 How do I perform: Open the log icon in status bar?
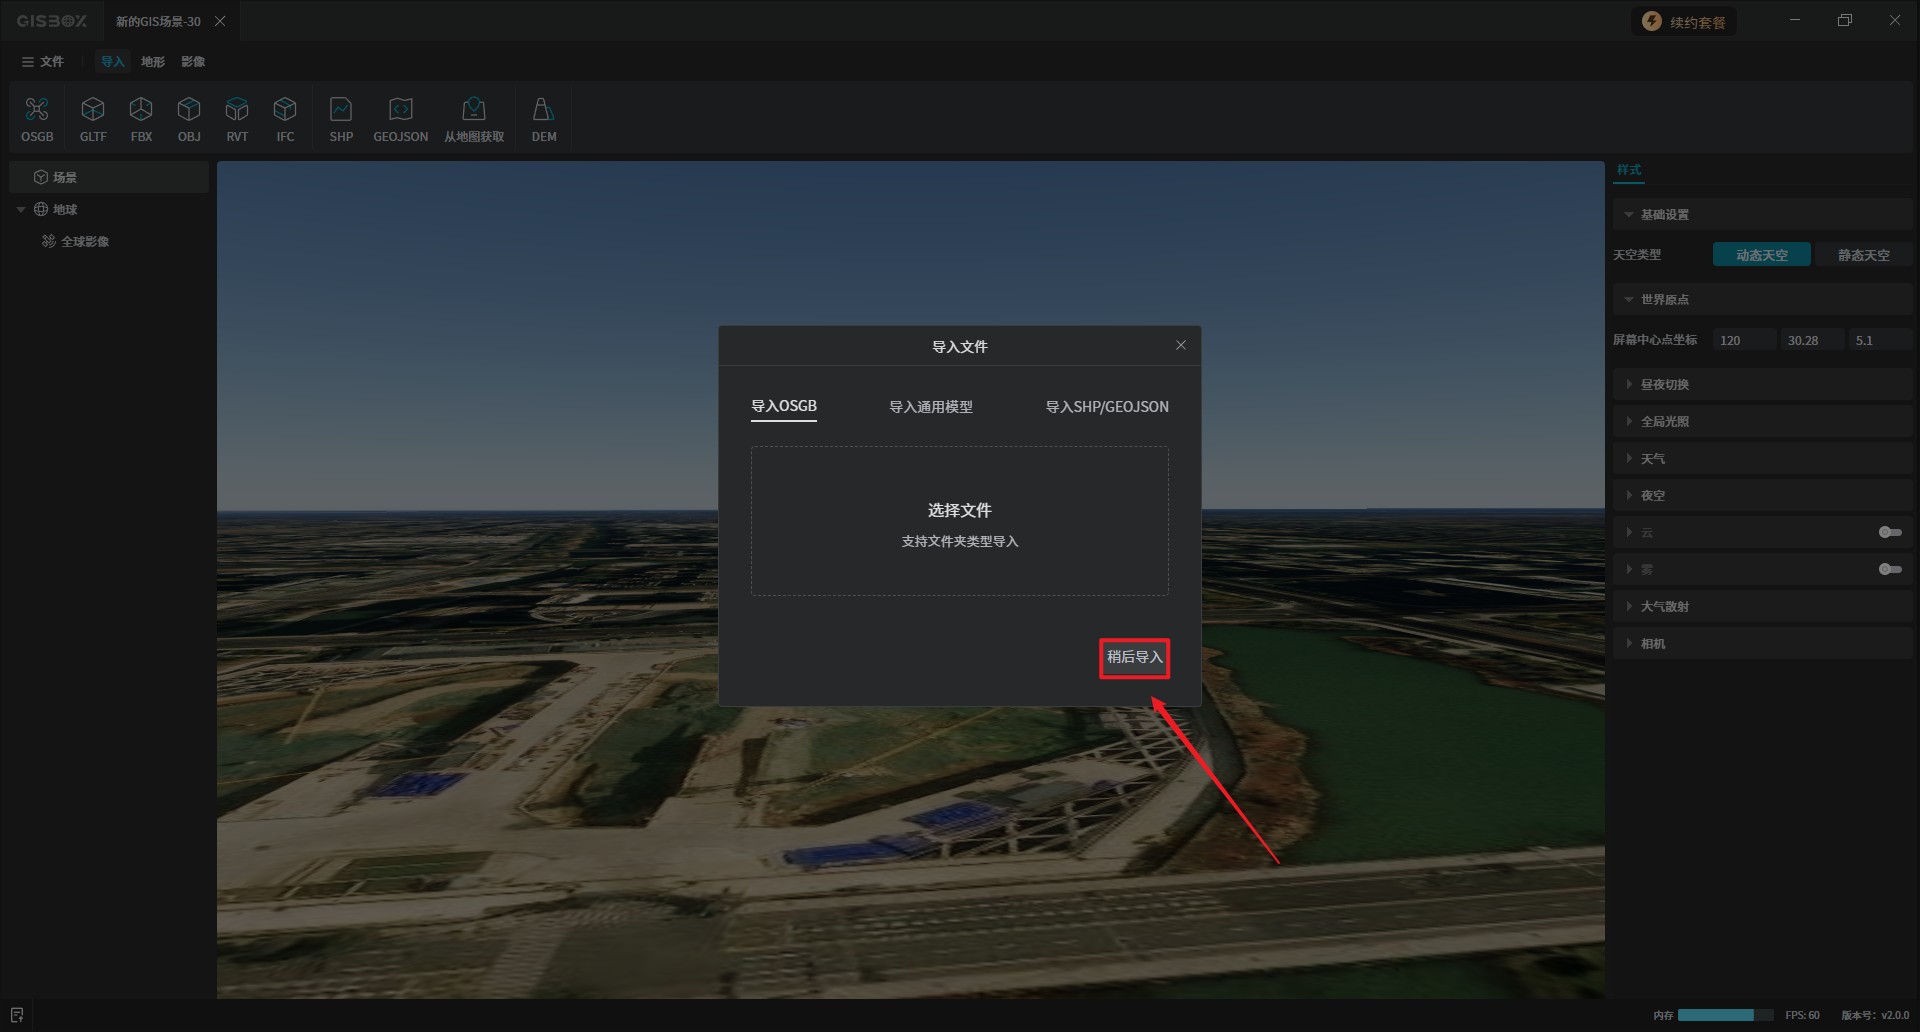point(17,1015)
